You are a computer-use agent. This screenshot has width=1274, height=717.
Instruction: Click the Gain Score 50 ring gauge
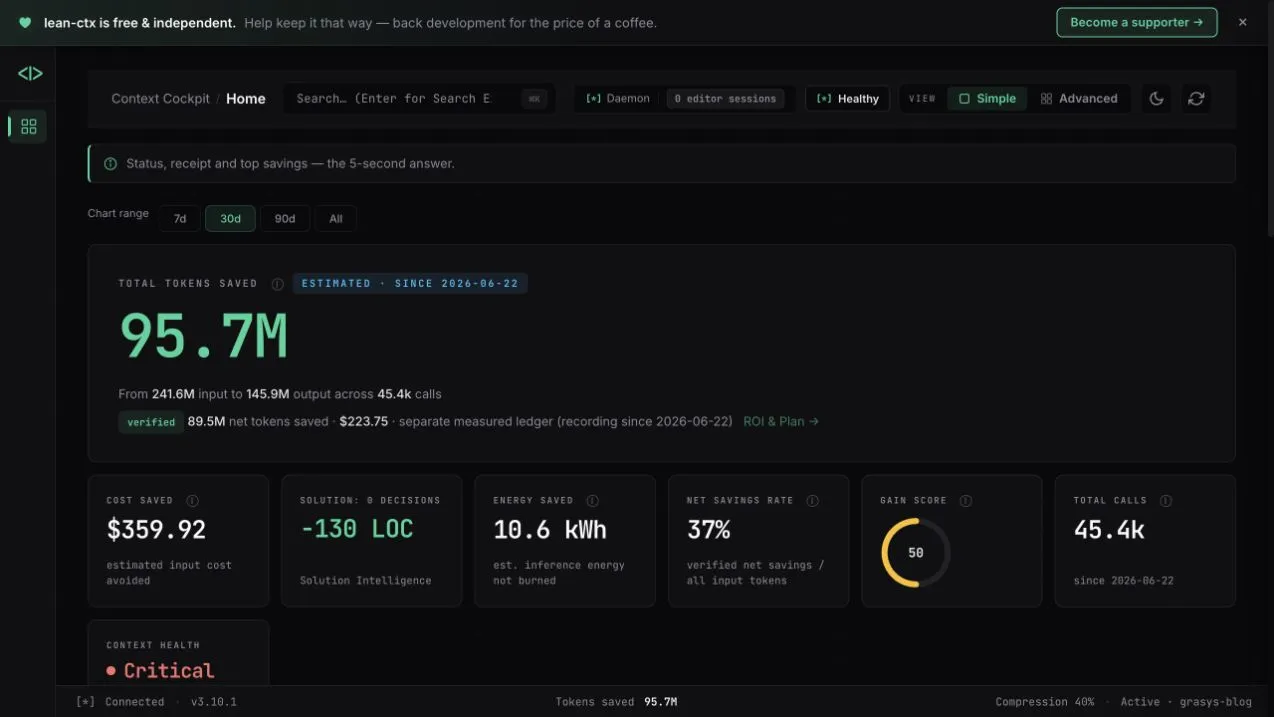915,552
